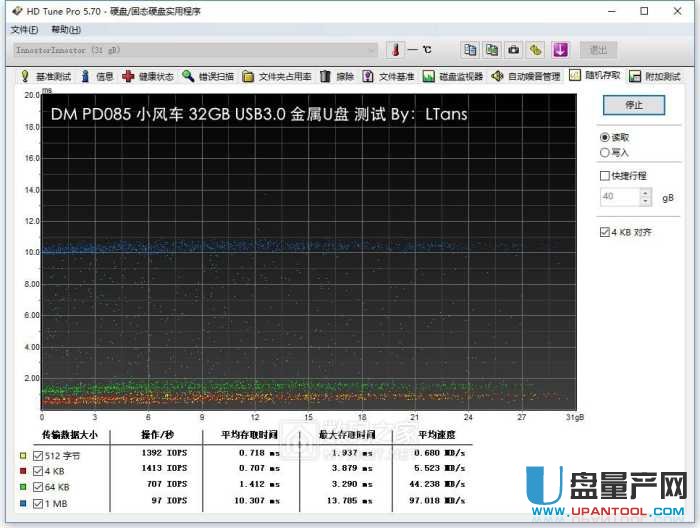Click the yellow 512 字节 legend square

(22, 455)
